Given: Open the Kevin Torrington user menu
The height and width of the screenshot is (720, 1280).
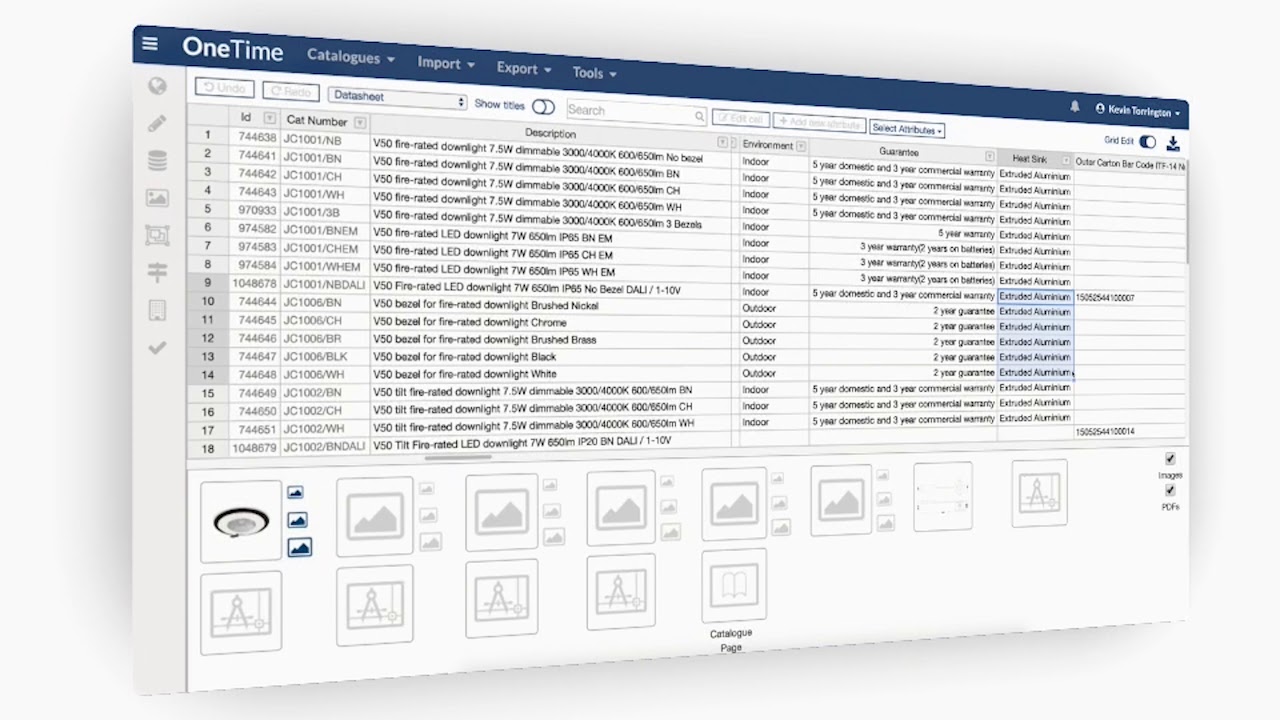Looking at the screenshot, I should pos(1138,111).
